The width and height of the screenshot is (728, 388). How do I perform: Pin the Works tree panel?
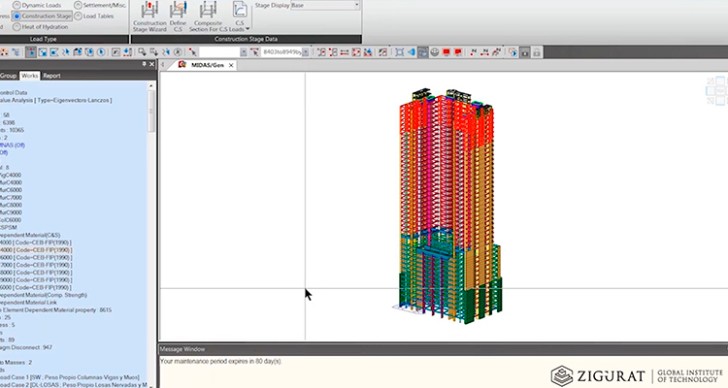point(144,64)
